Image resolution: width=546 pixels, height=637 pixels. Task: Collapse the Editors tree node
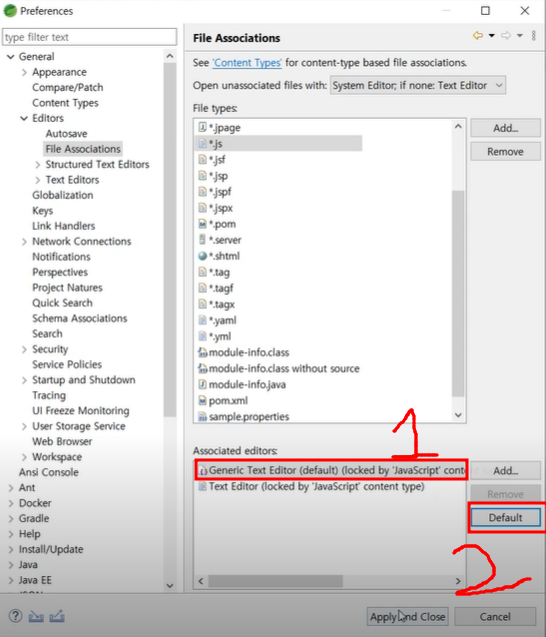tap(24, 118)
